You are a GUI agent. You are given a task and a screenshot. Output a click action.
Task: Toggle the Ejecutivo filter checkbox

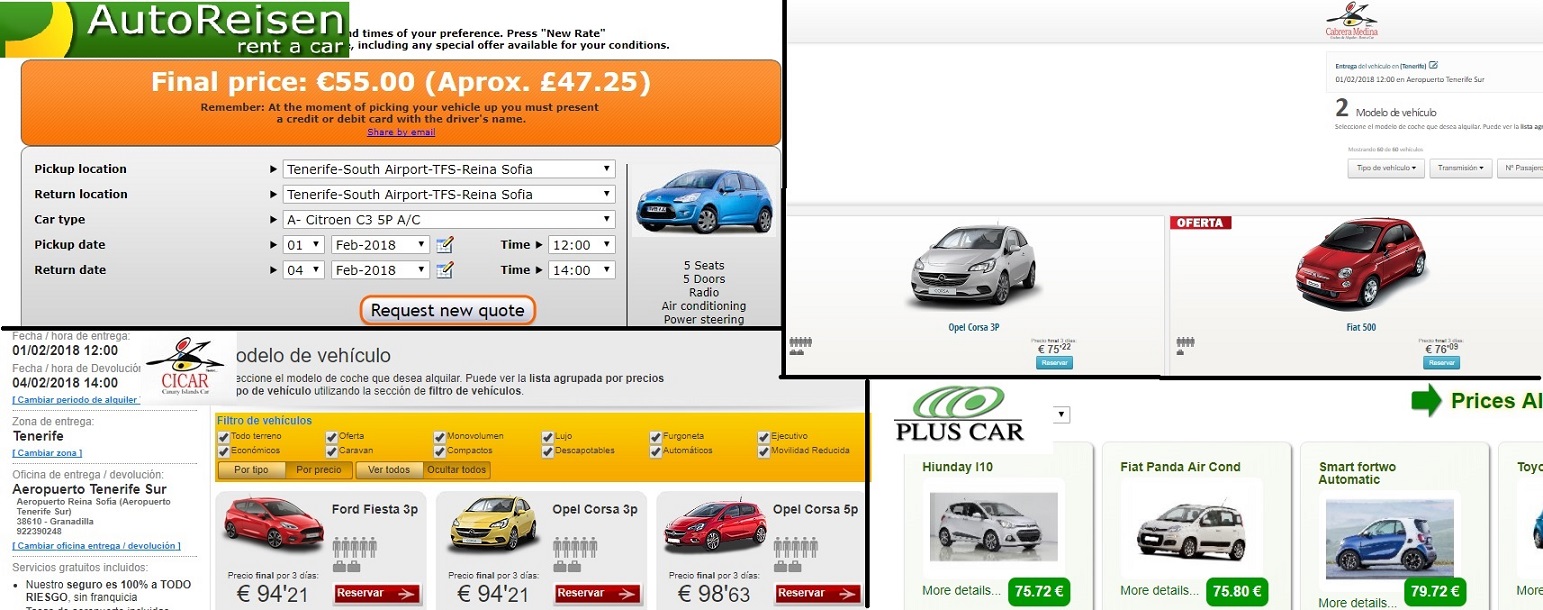coord(764,437)
